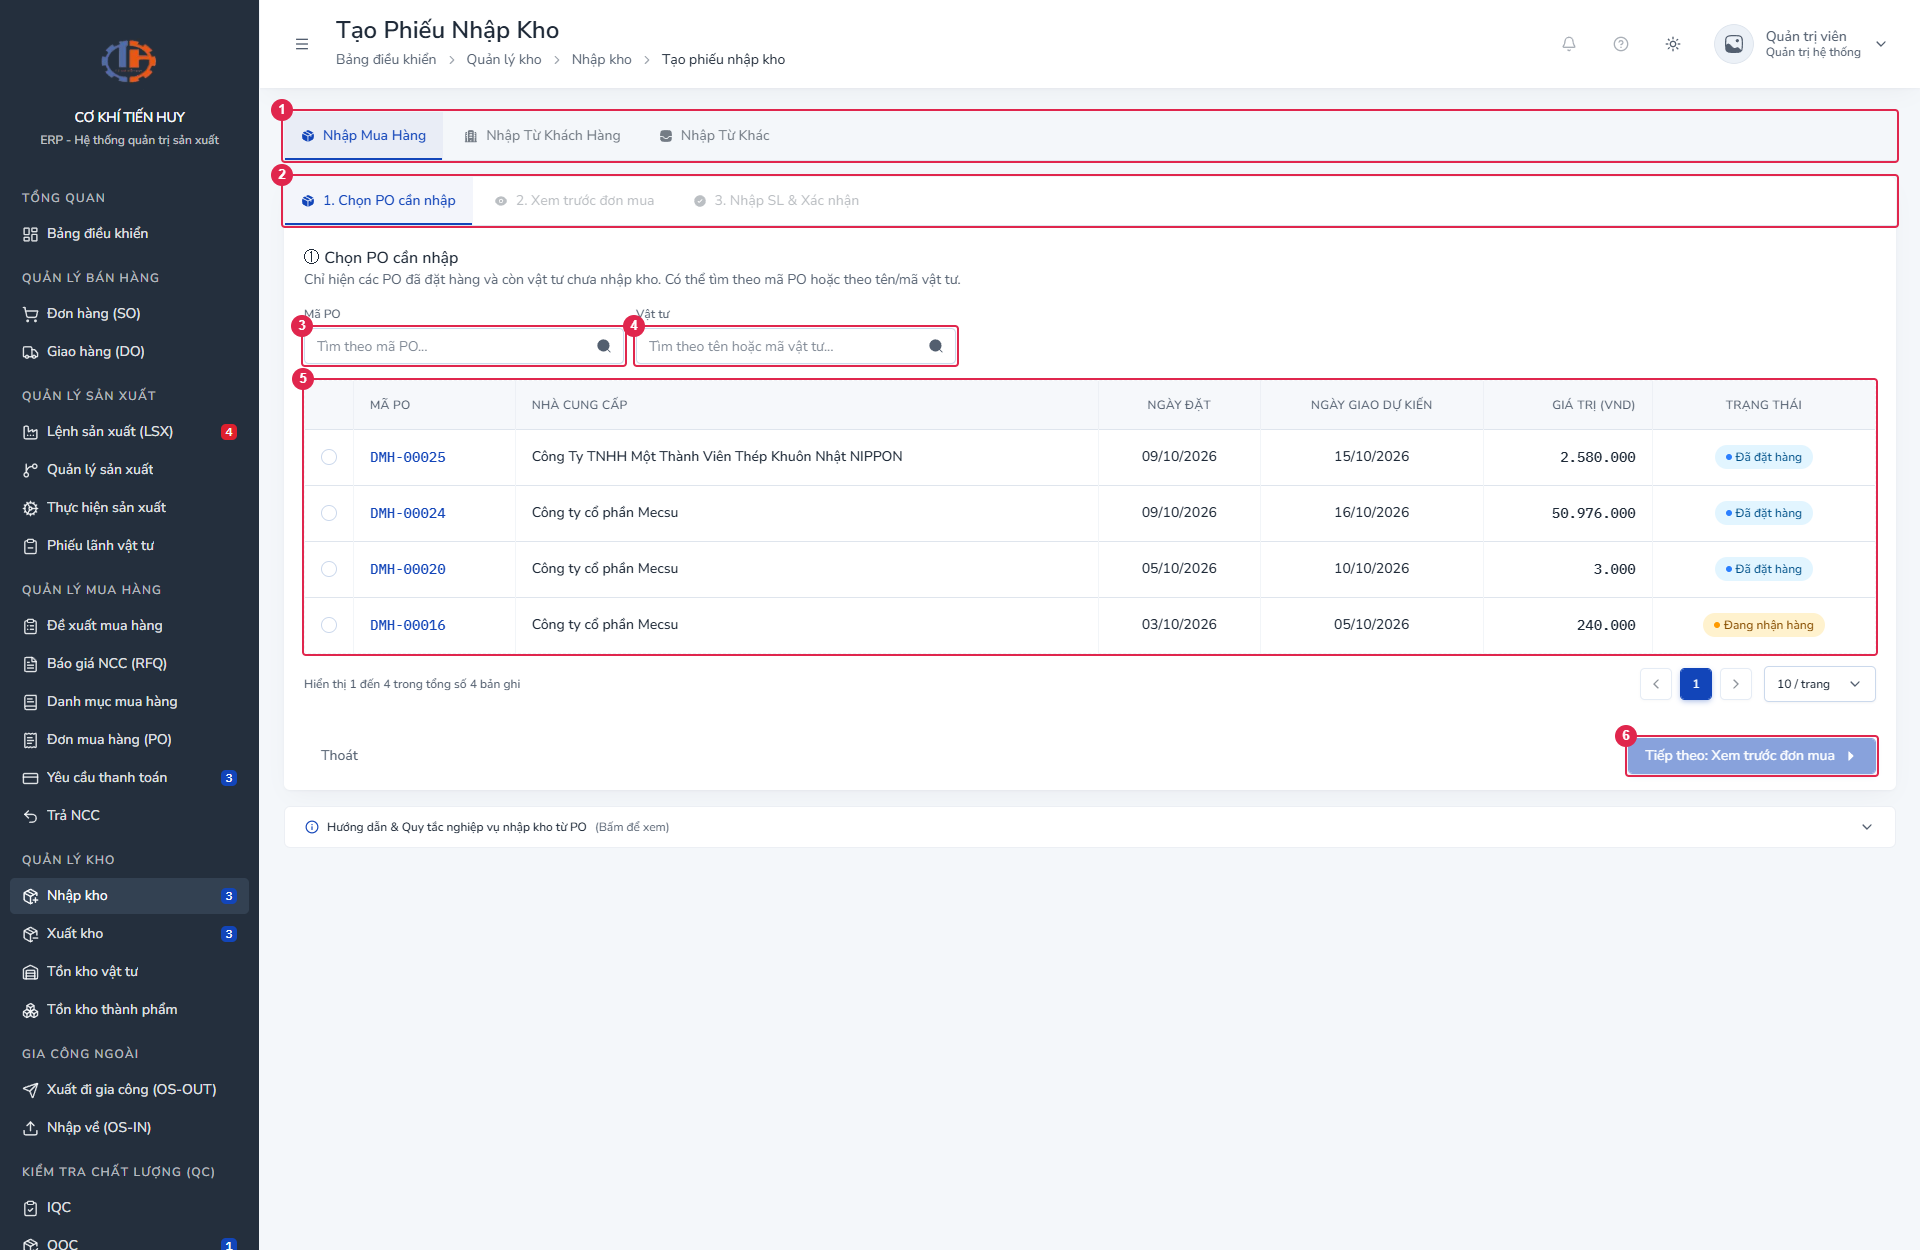Go to step 2. Xem trước đơn mua
This screenshot has width=1920, height=1250.
point(575,201)
